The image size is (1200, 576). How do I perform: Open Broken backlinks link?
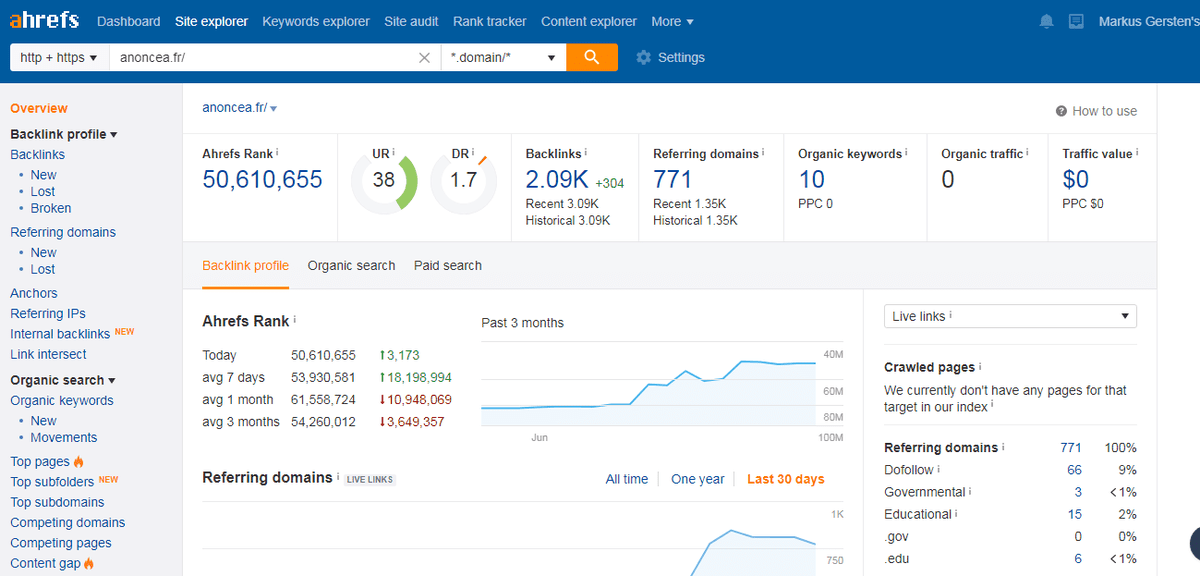51,208
